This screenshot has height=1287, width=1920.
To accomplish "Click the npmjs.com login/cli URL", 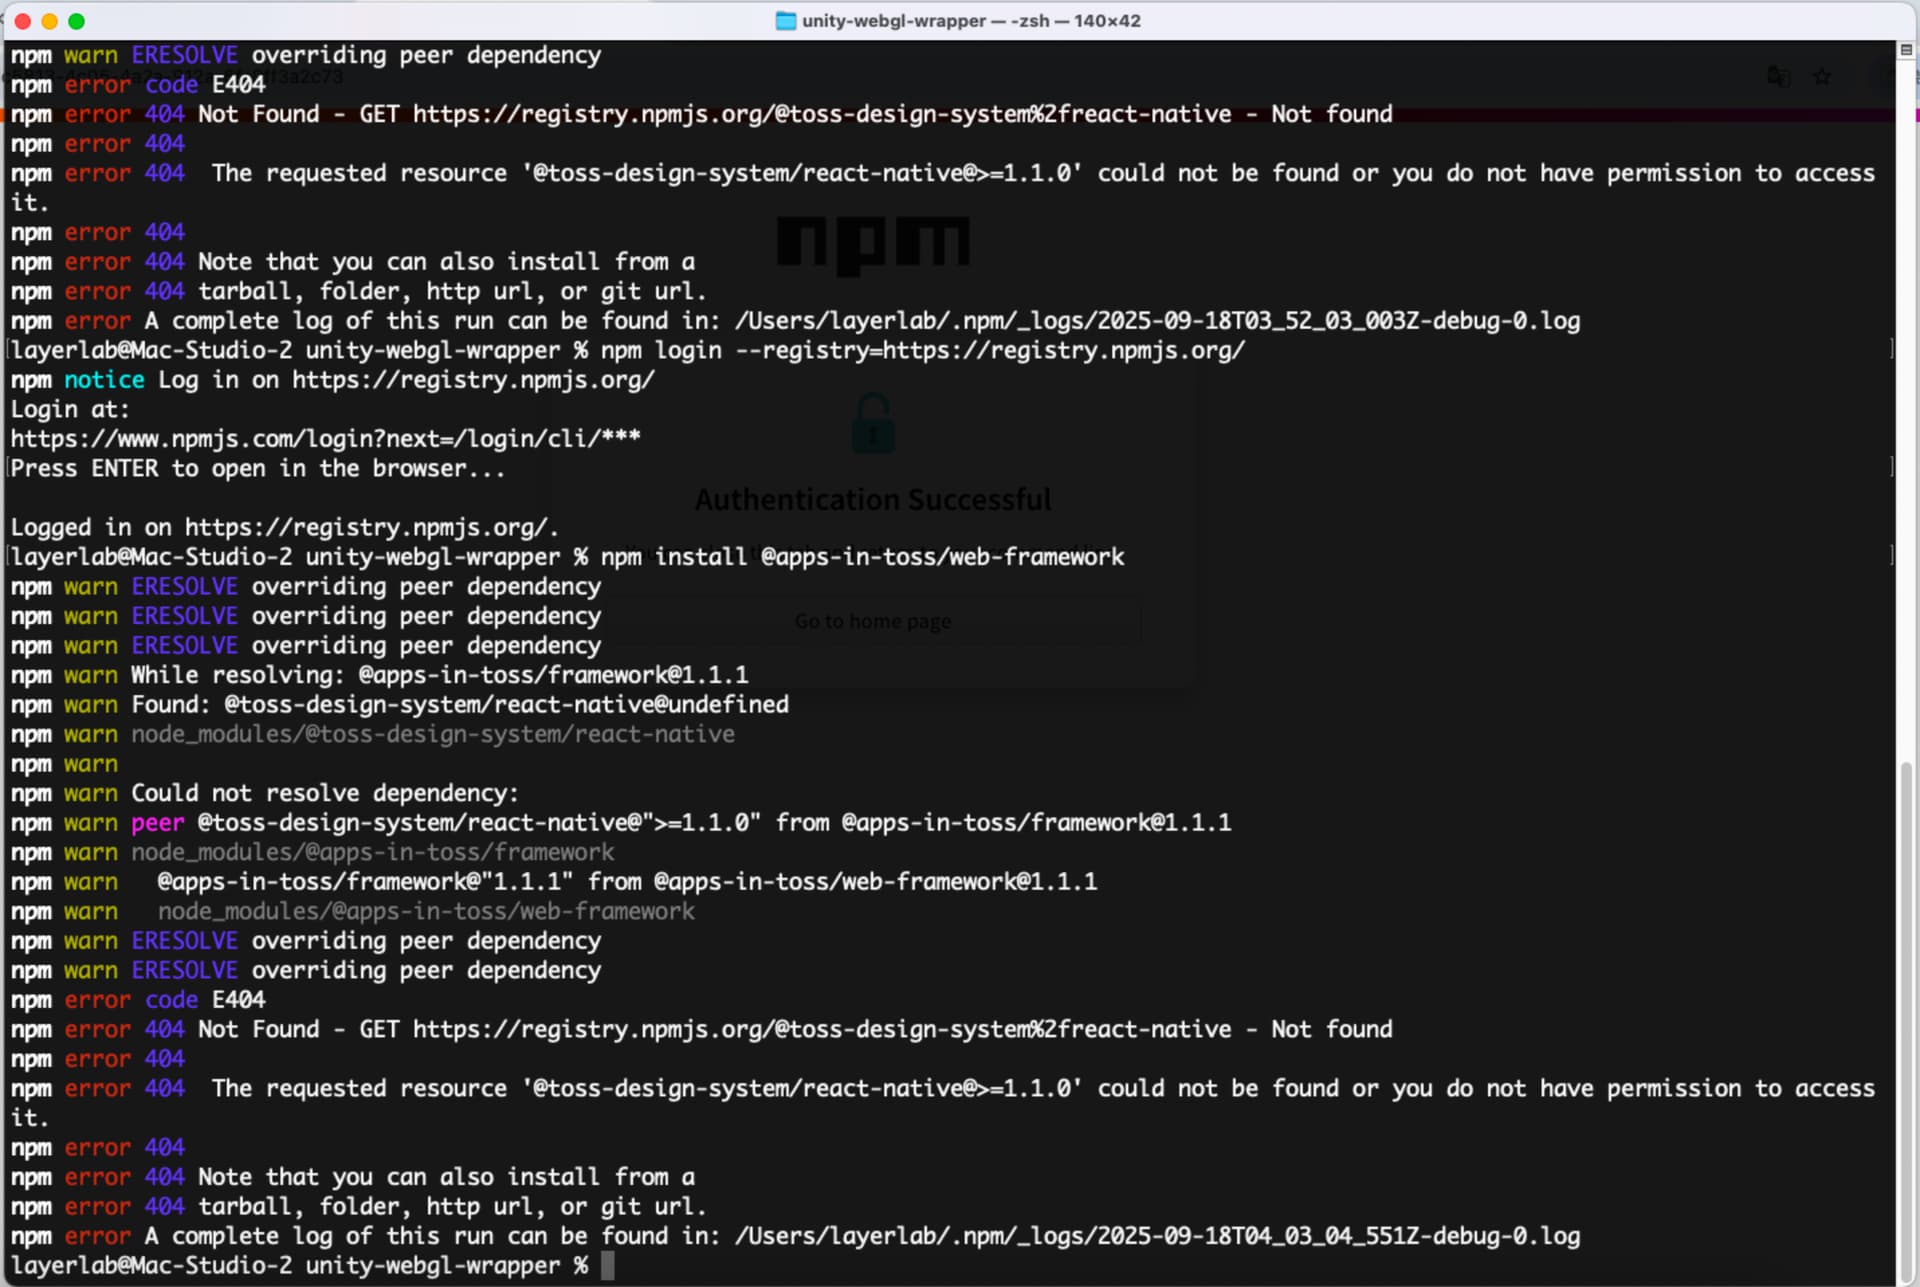I will (x=325, y=439).
